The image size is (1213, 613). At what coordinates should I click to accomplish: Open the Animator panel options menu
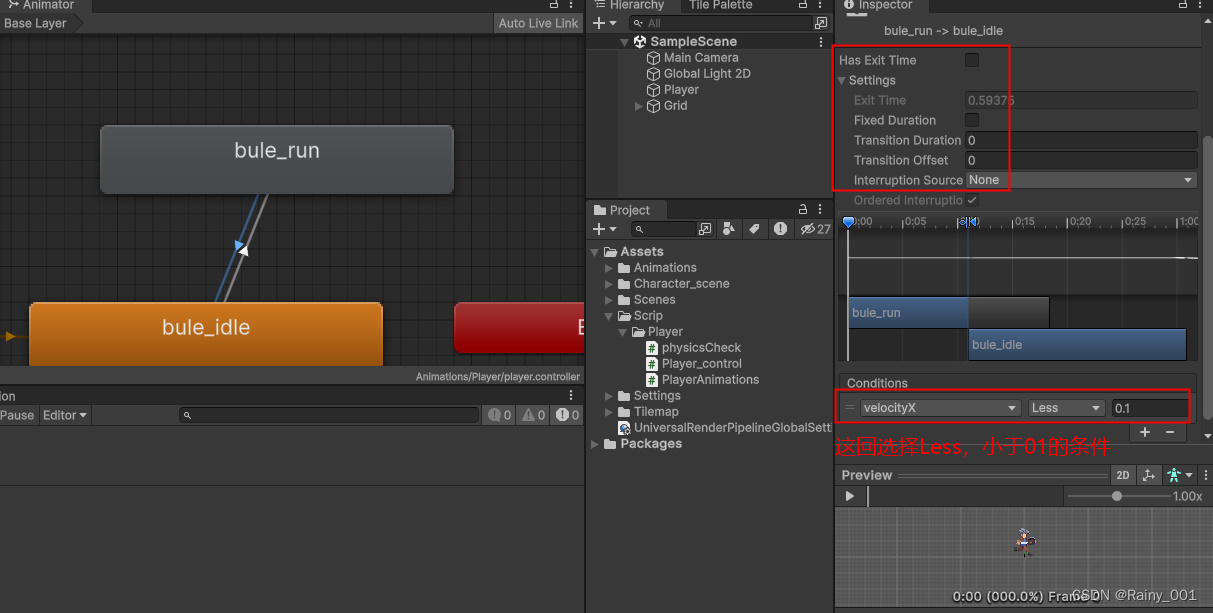pos(571,5)
